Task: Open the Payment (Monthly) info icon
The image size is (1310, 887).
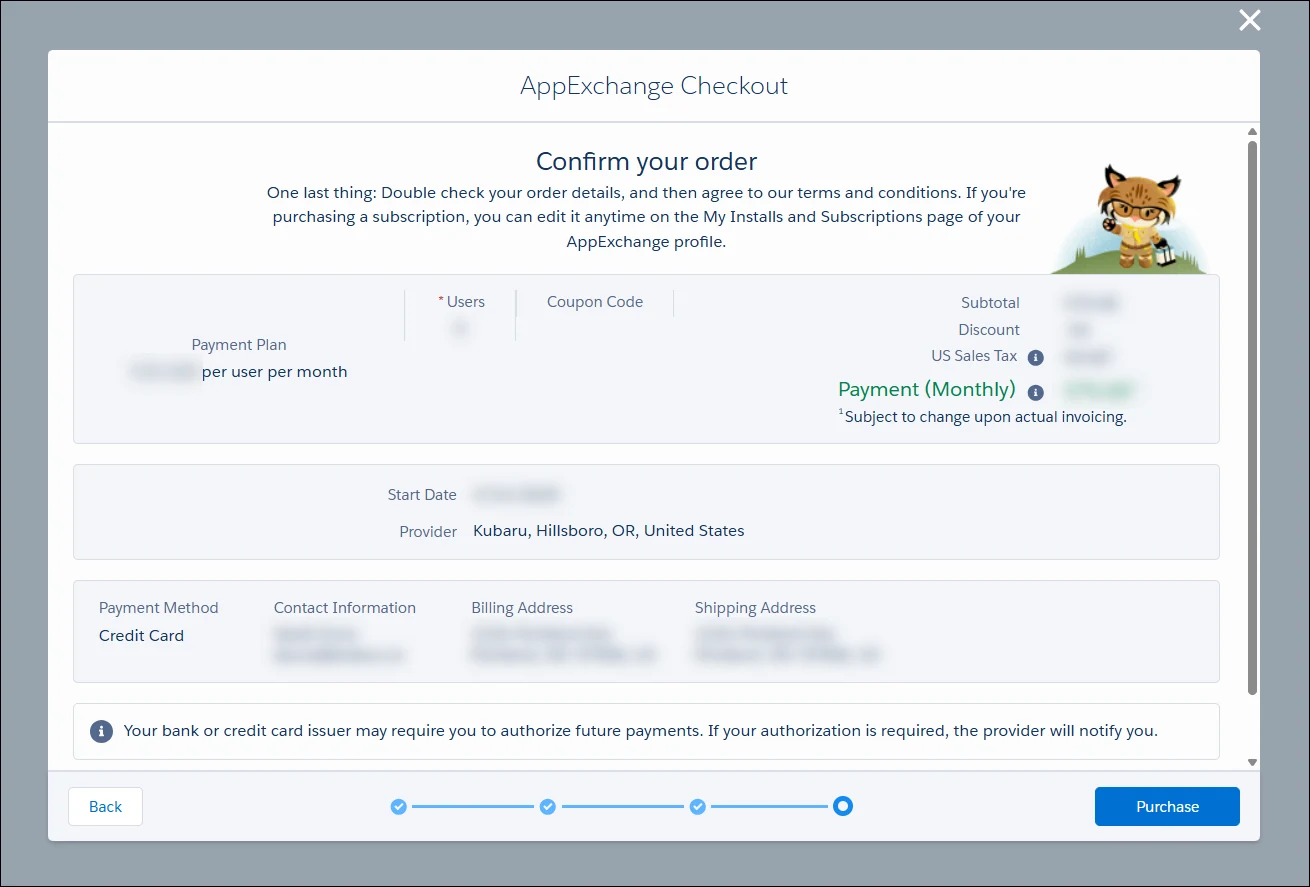Action: [1036, 392]
